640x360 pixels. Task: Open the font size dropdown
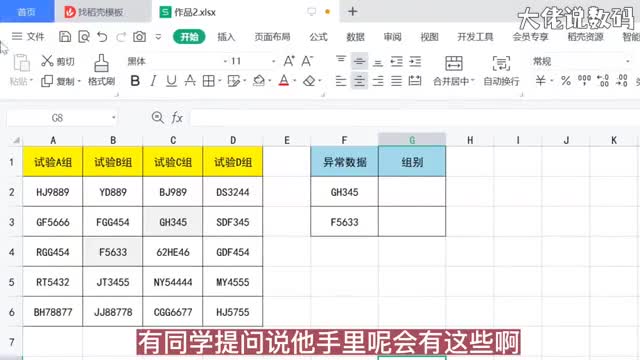click(273, 61)
